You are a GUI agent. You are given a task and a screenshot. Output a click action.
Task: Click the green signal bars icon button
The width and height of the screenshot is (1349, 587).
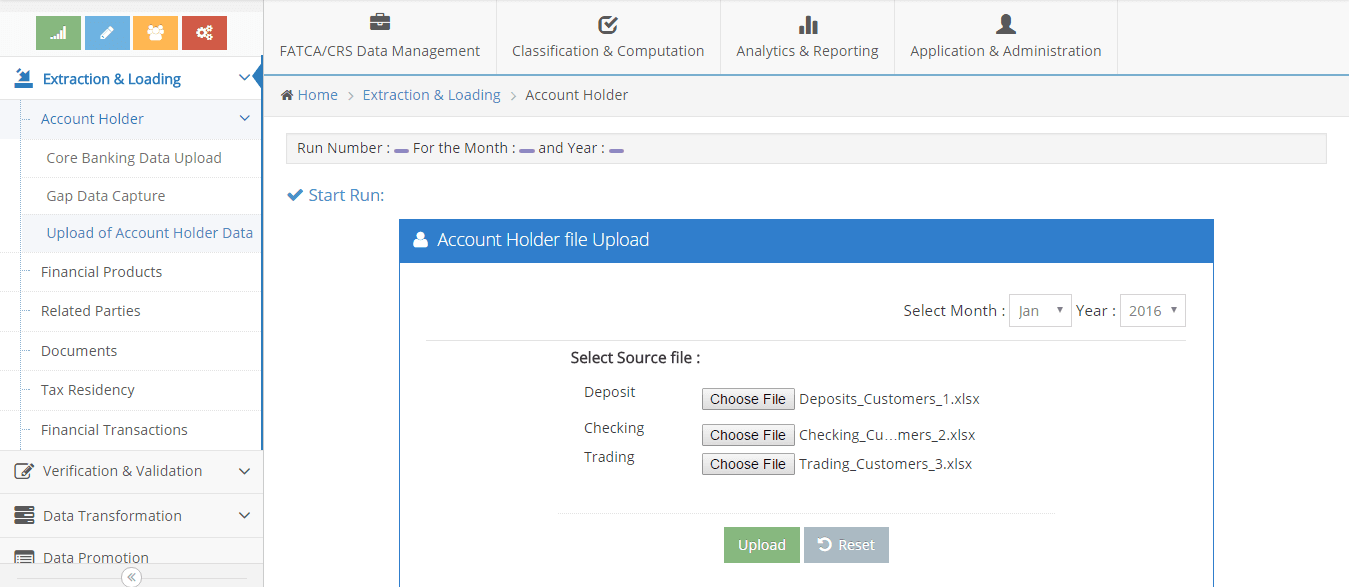click(x=58, y=33)
